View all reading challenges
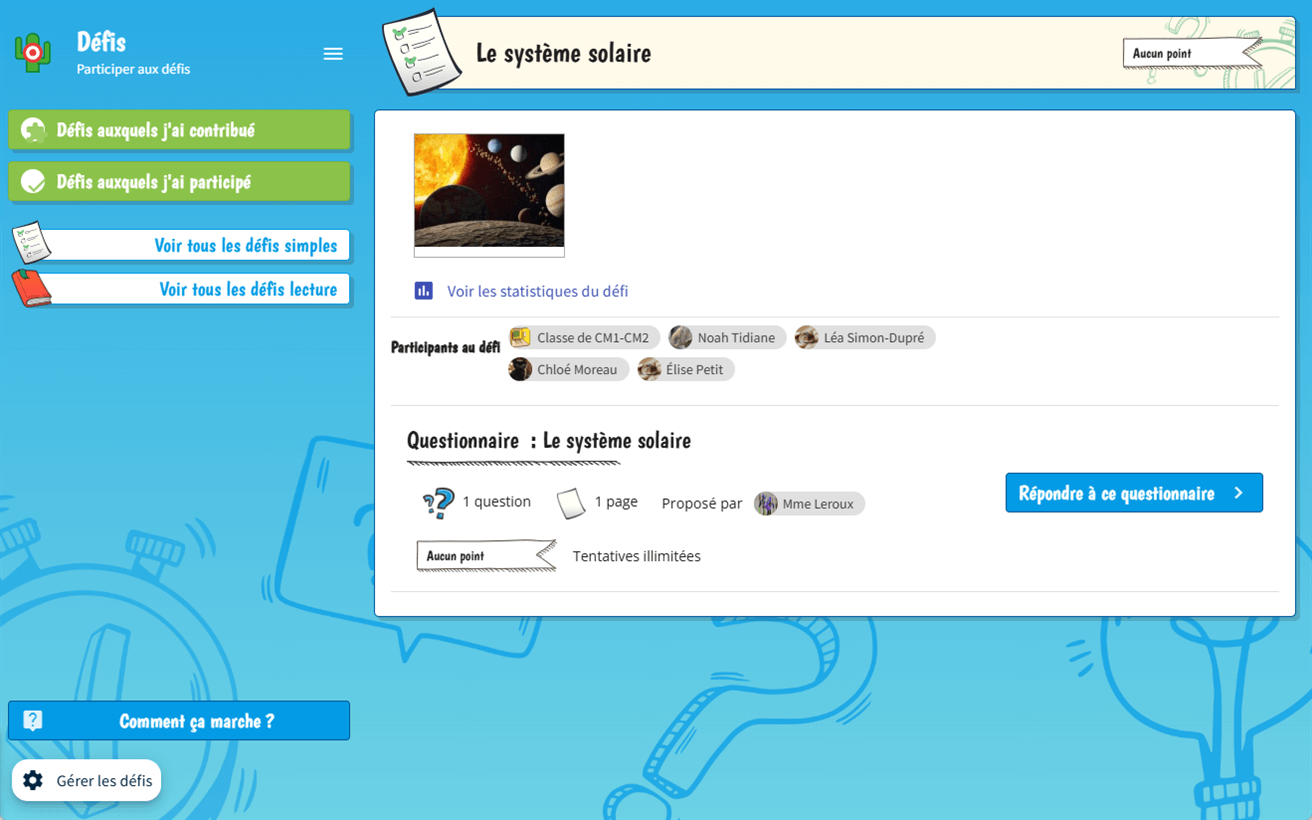1312x820 pixels. [x=198, y=290]
